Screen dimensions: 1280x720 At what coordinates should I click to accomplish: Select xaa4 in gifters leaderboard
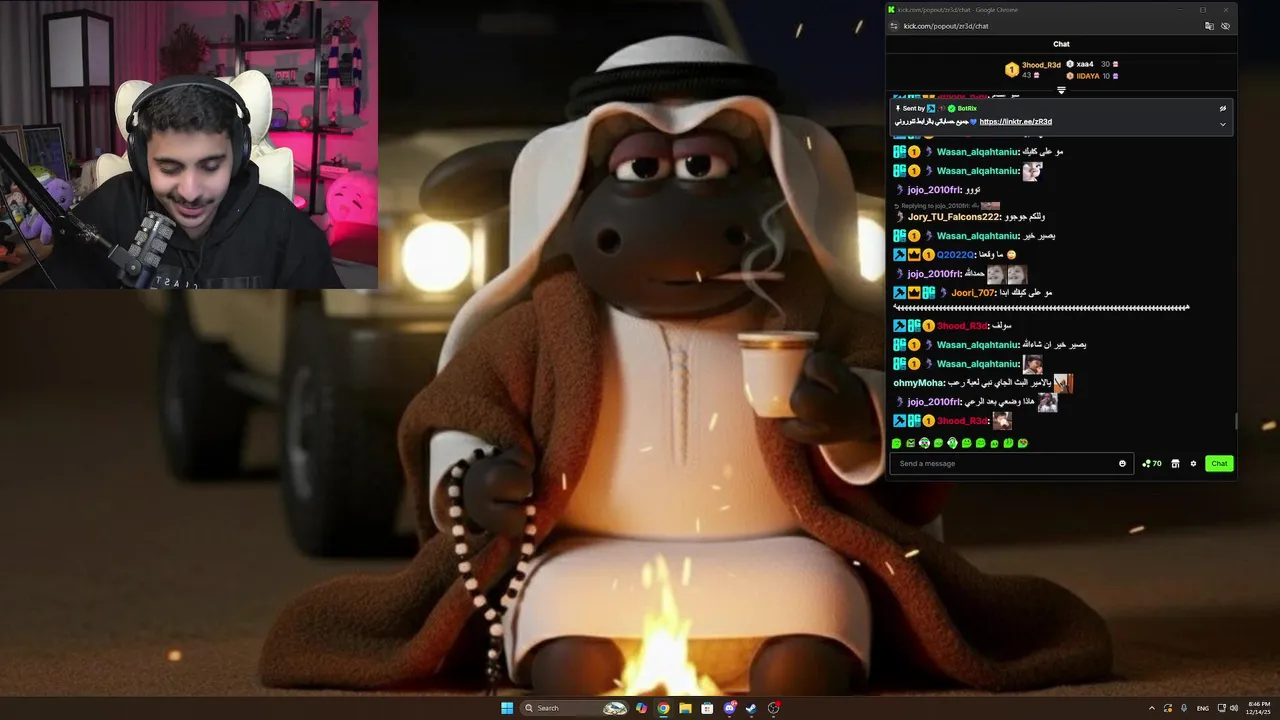[x=1085, y=64]
